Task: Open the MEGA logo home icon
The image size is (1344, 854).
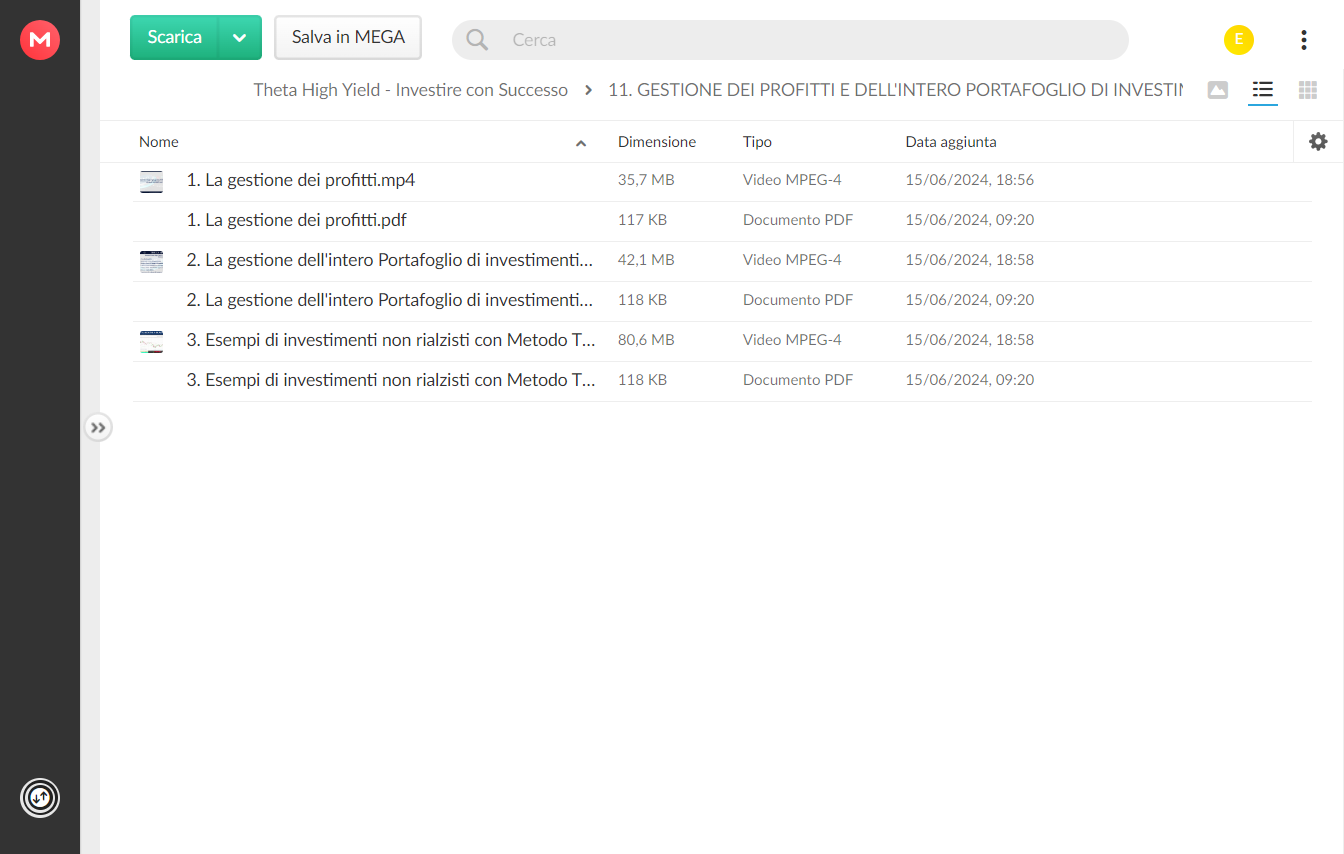Action: tap(40, 40)
